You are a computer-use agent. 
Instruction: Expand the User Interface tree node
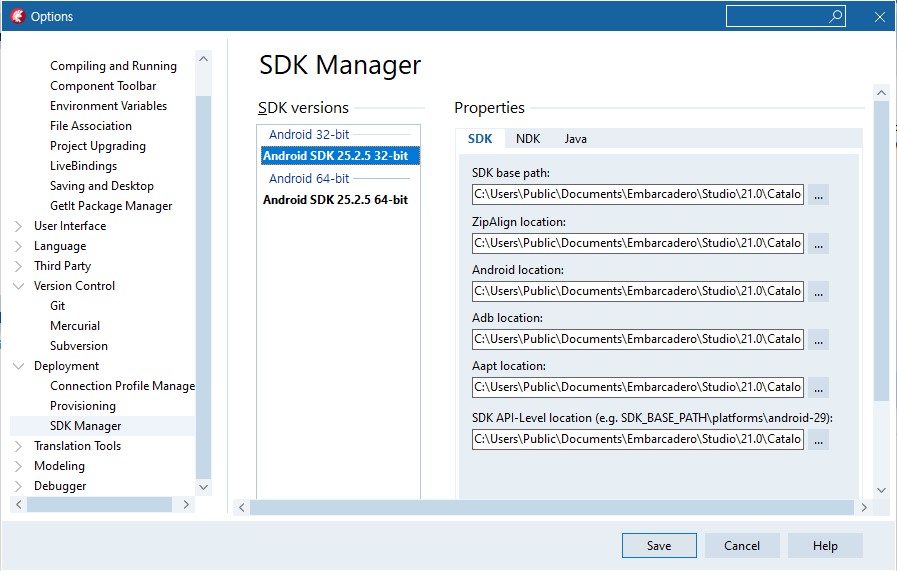pyautogui.click(x=19, y=226)
